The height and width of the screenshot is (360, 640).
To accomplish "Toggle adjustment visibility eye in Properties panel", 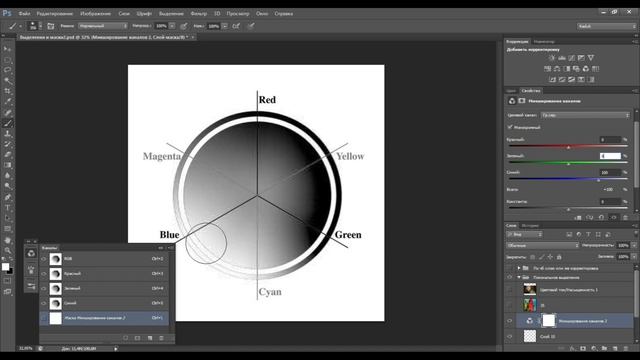I will (613, 218).
